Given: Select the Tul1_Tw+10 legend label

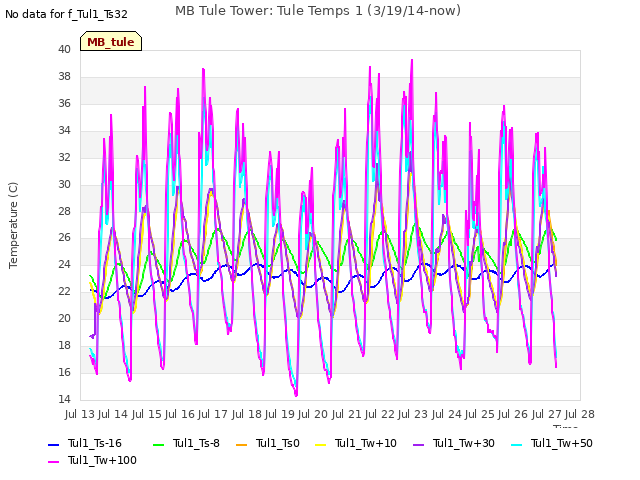Looking at the screenshot, I should click(x=366, y=444).
